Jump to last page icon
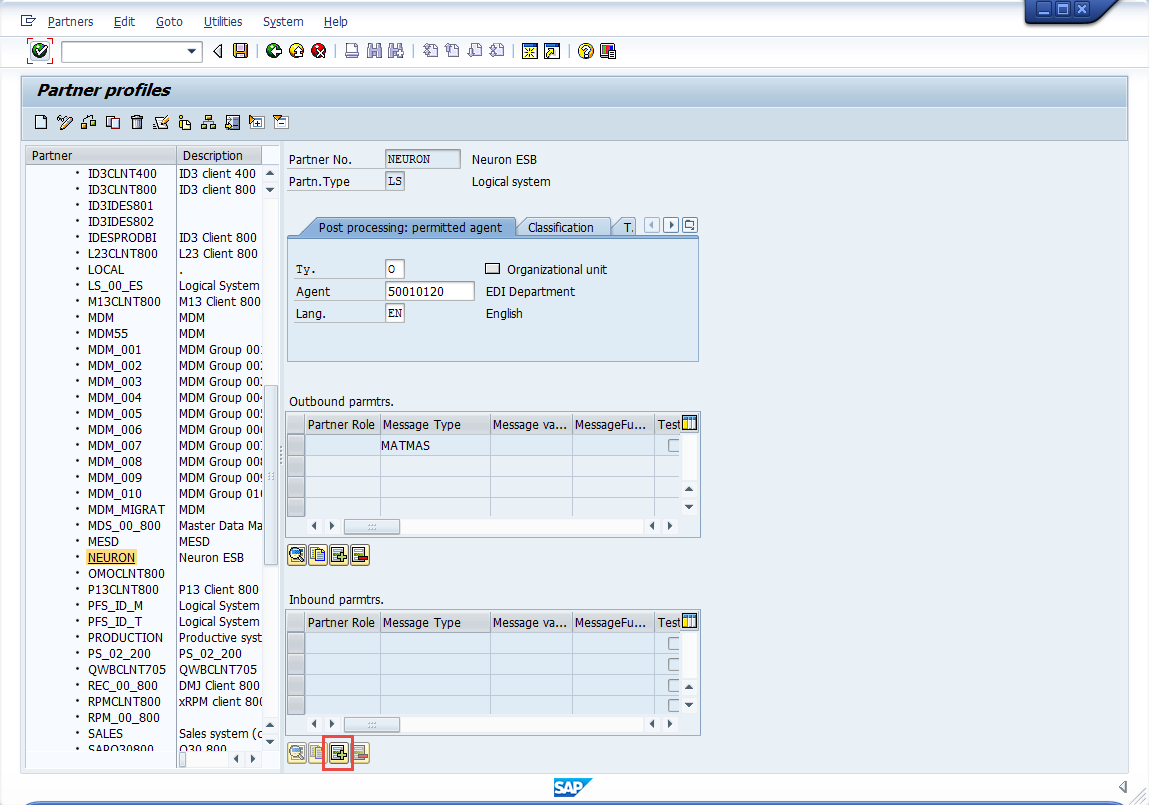Image resolution: width=1149 pixels, height=805 pixels. pyautogui.click(x=497, y=51)
